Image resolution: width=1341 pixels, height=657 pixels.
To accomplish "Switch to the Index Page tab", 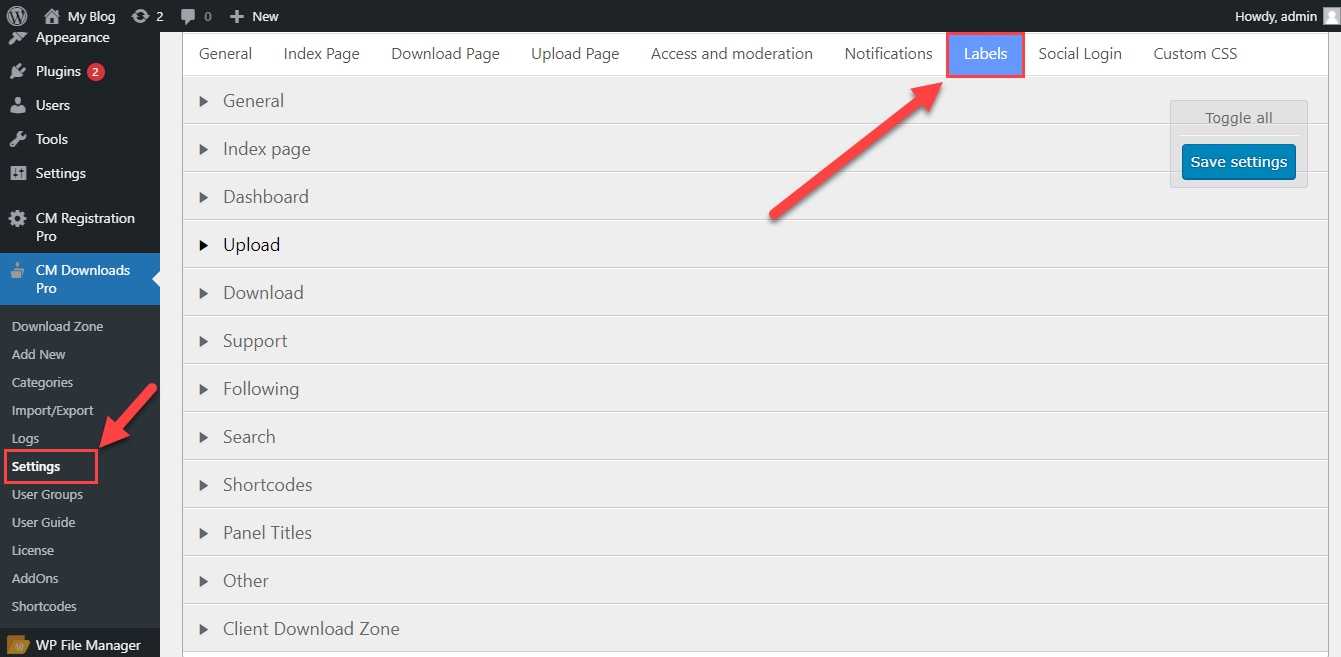I will [x=321, y=54].
